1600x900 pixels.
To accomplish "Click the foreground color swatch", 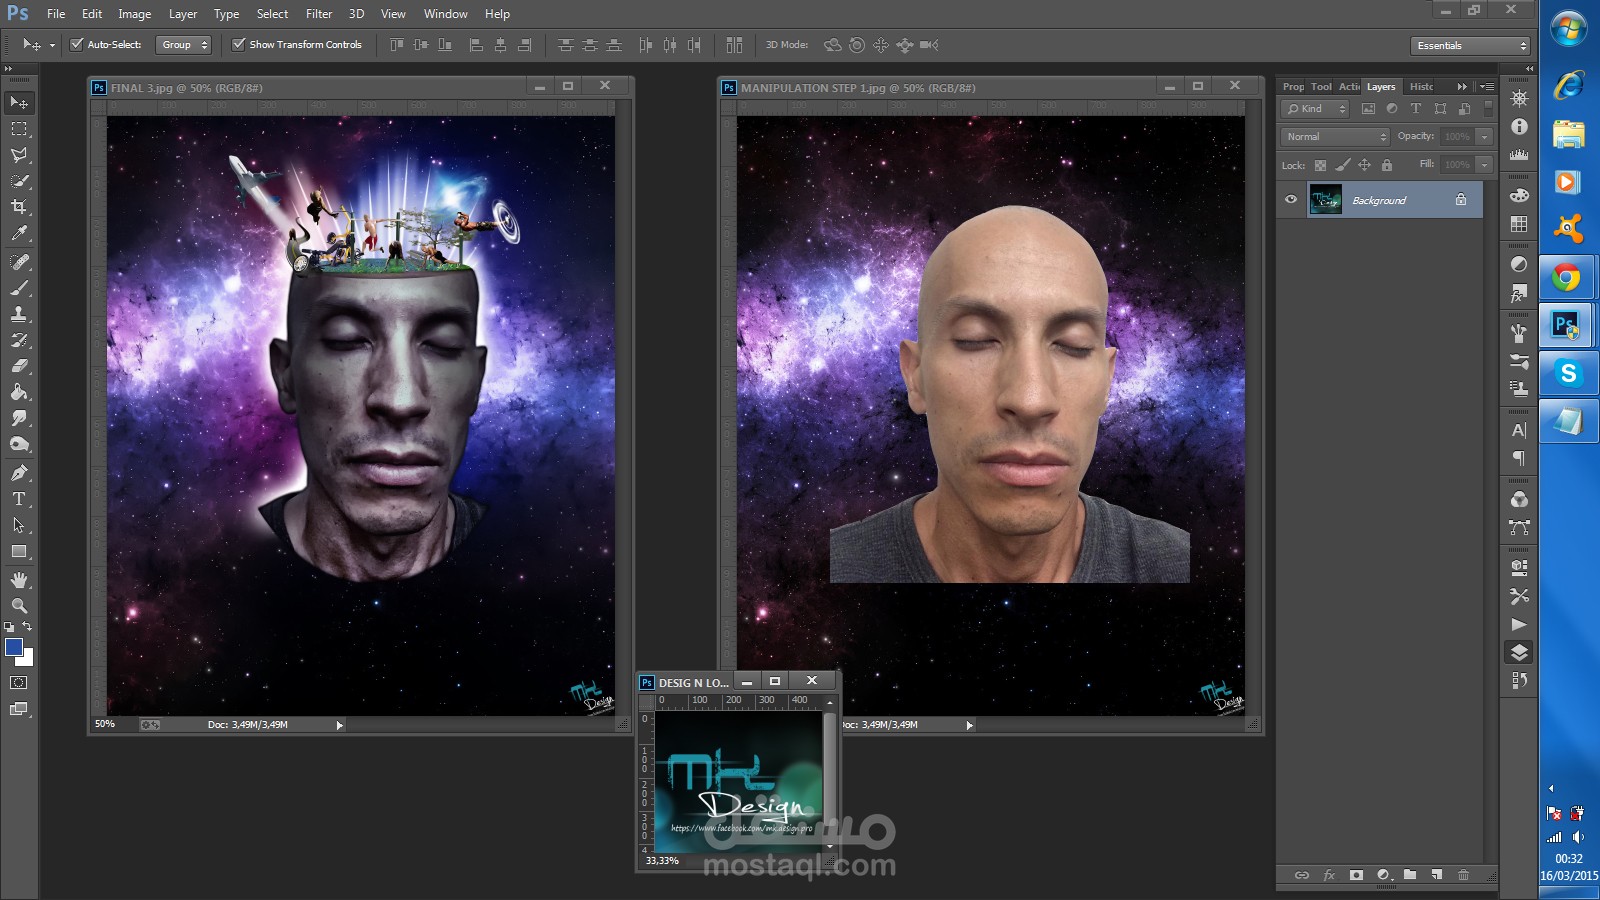I will pos(13,647).
